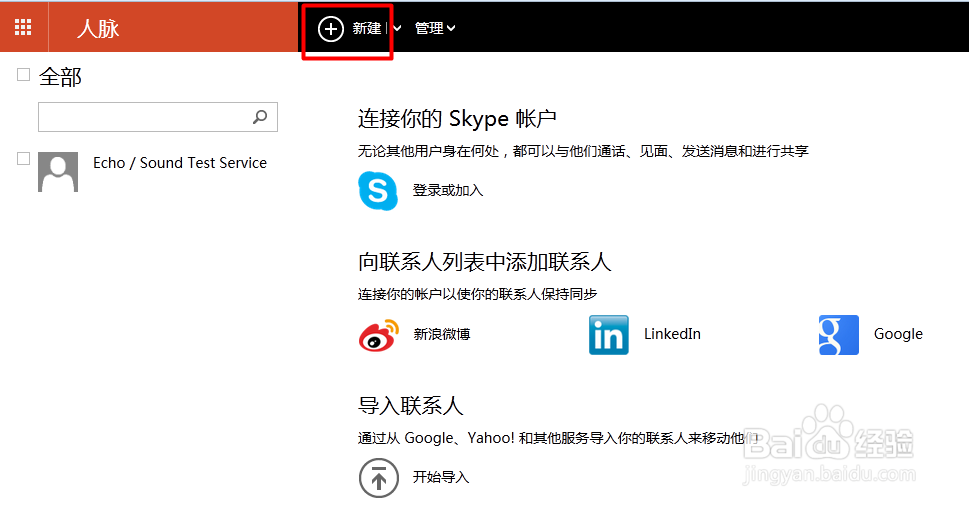Image resolution: width=969 pixels, height=507 pixels.
Task: Click the 人脉 header title
Action: click(x=98, y=28)
